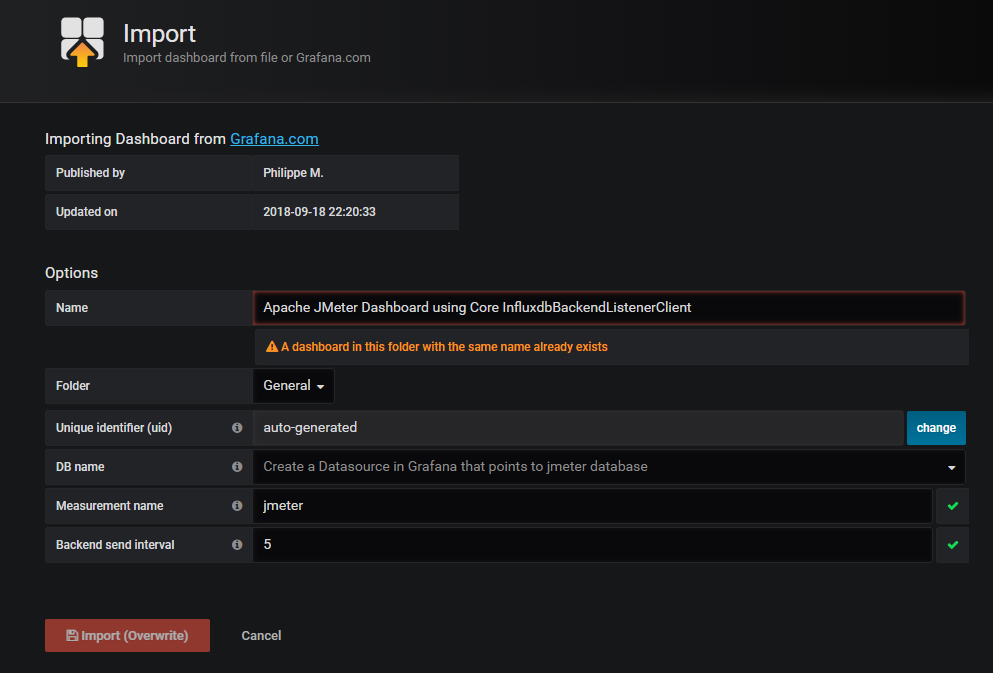Click info icon beside DB name

point(237,467)
